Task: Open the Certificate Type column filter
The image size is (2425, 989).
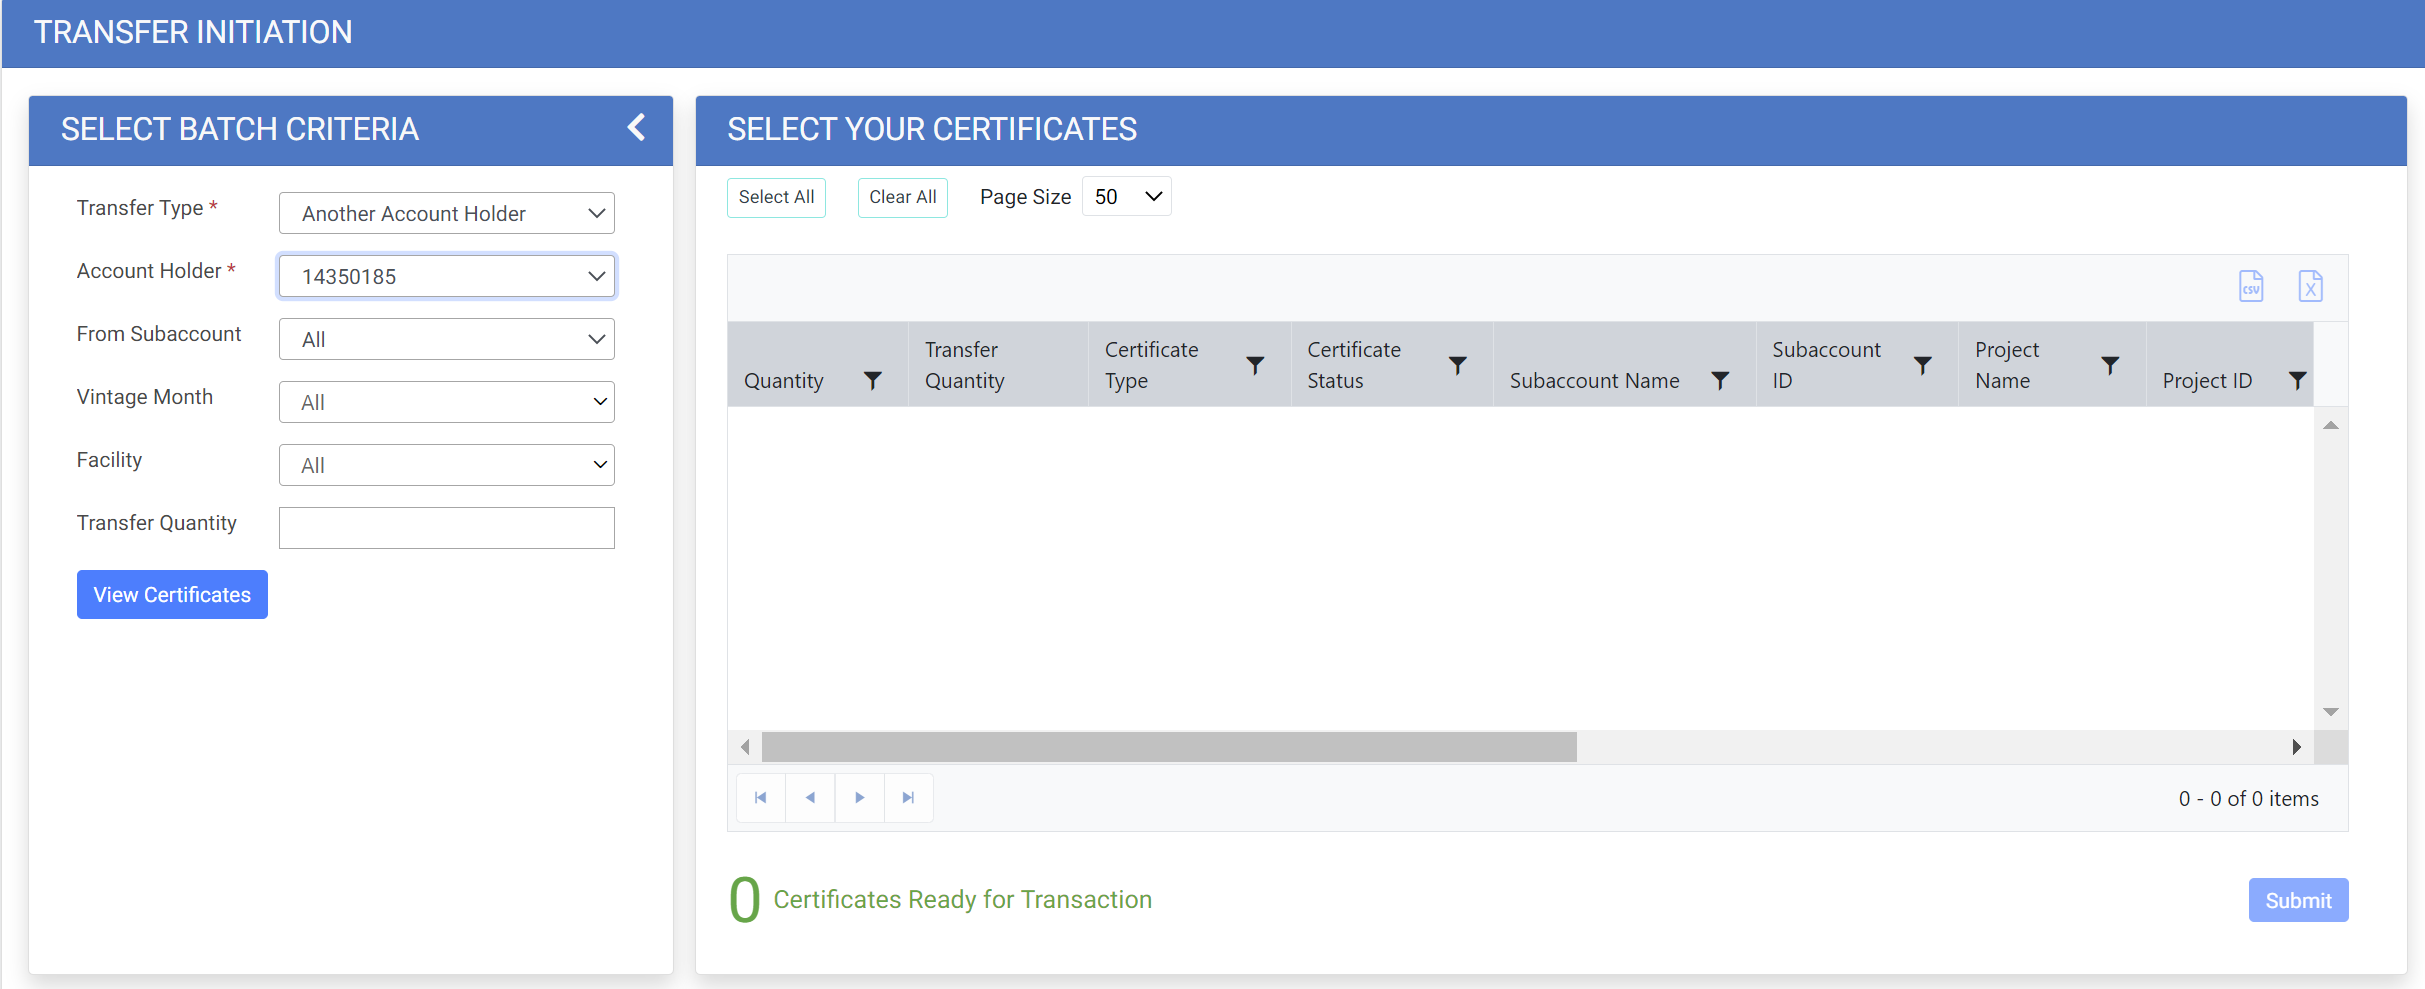Action: point(1254,365)
